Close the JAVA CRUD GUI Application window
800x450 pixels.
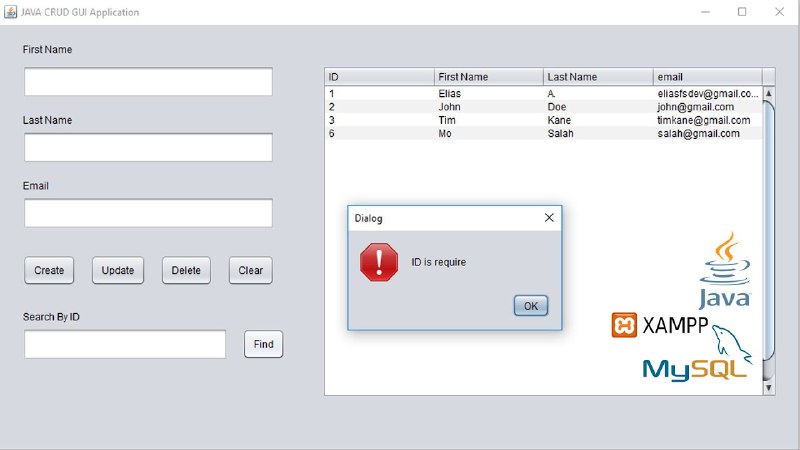(779, 12)
